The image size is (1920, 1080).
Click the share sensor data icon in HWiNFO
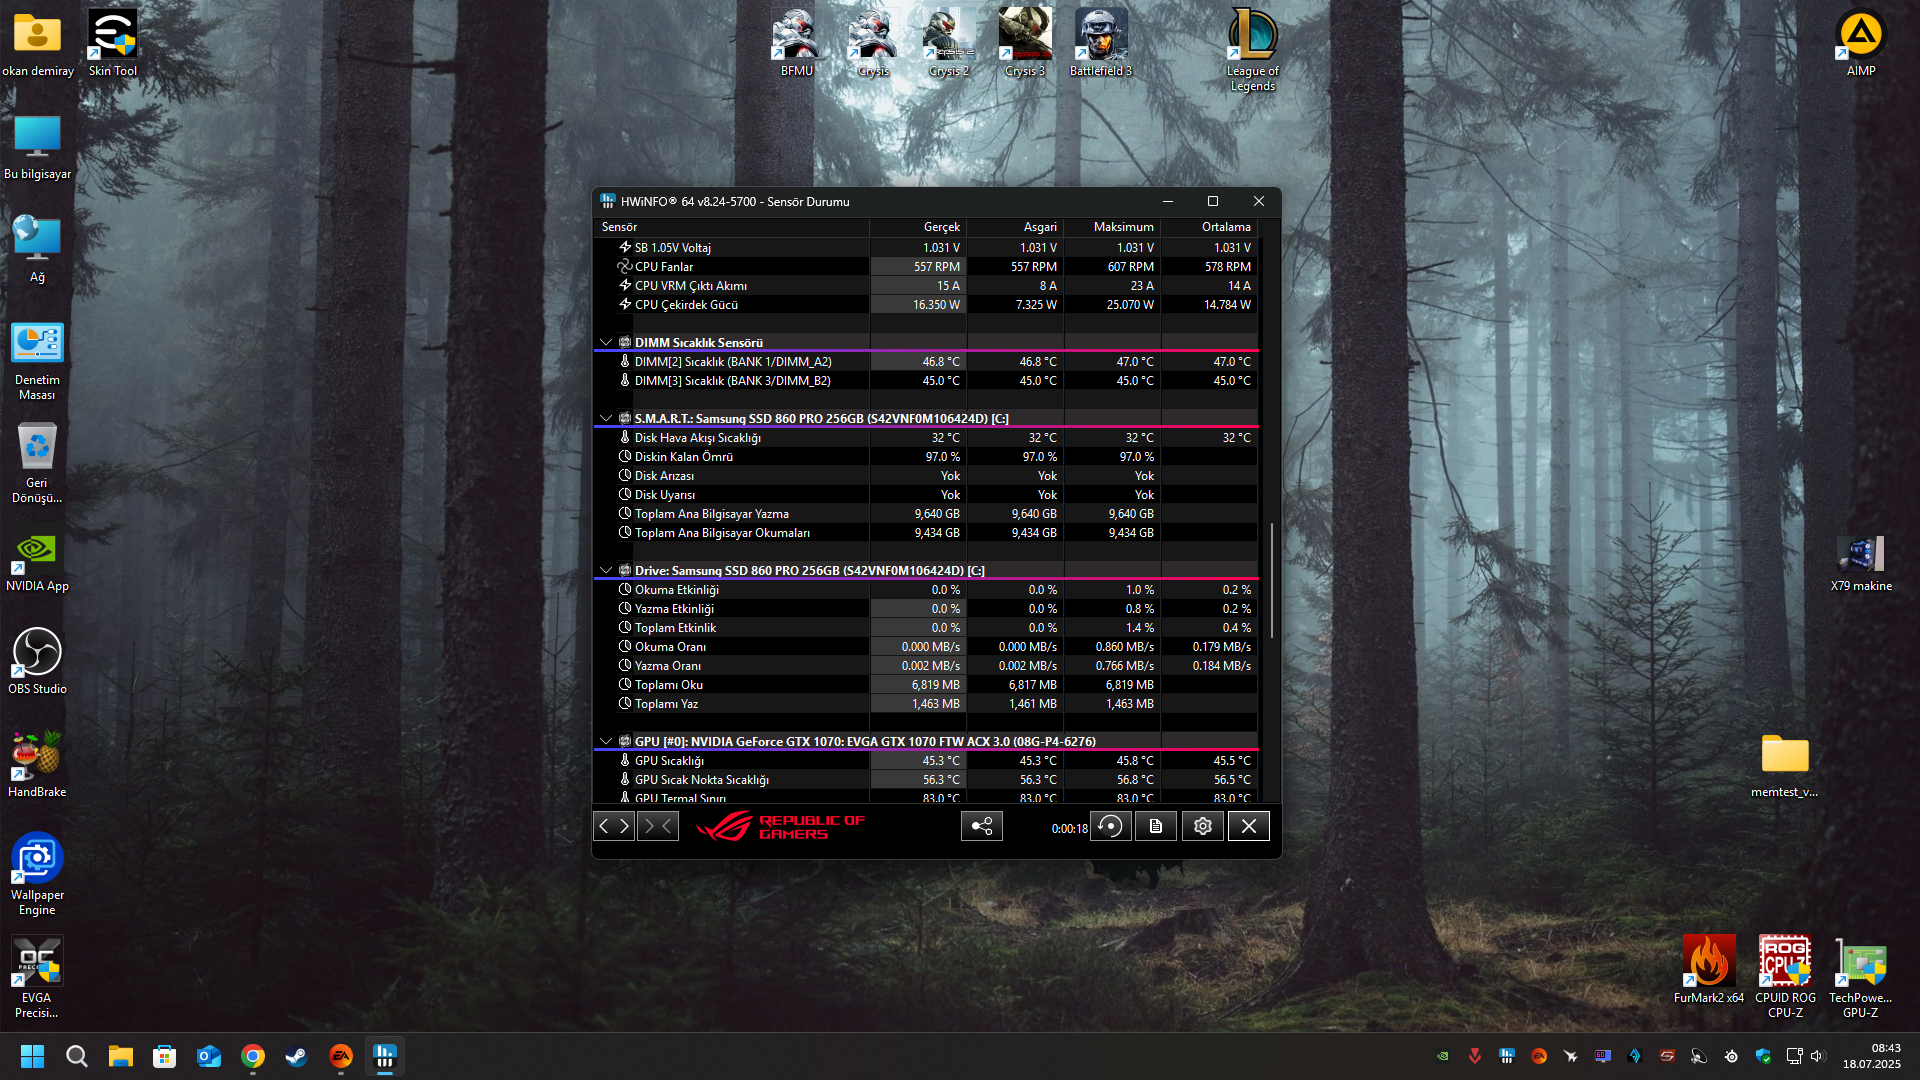click(x=982, y=826)
